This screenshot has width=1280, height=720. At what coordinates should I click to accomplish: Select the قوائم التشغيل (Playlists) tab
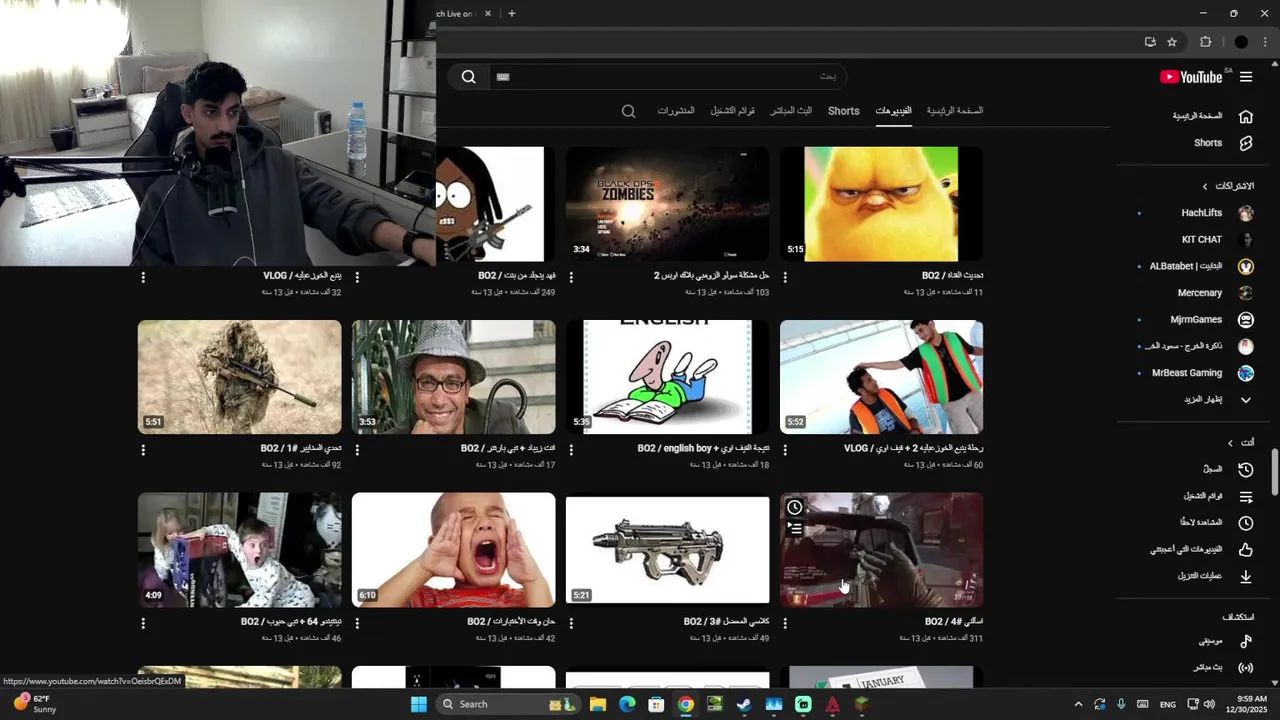tap(733, 111)
